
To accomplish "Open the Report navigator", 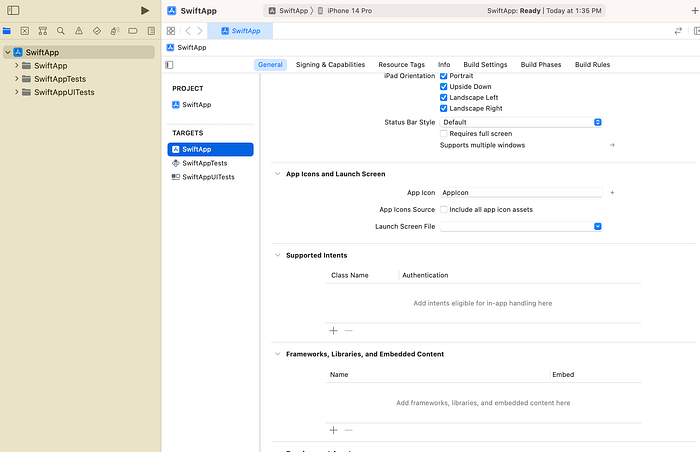I will (x=151, y=31).
